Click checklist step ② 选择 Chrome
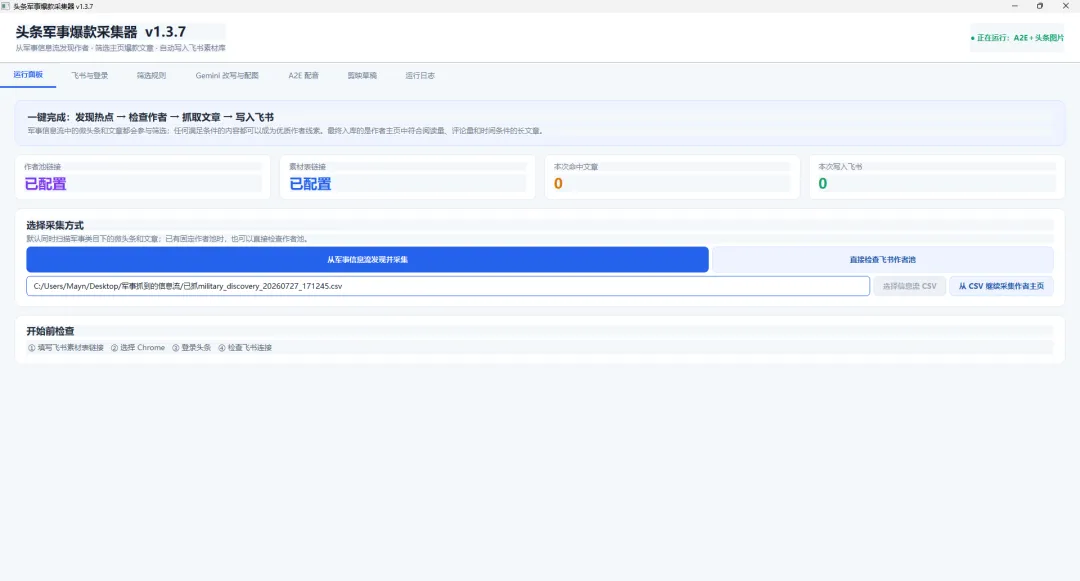 [138, 348]
